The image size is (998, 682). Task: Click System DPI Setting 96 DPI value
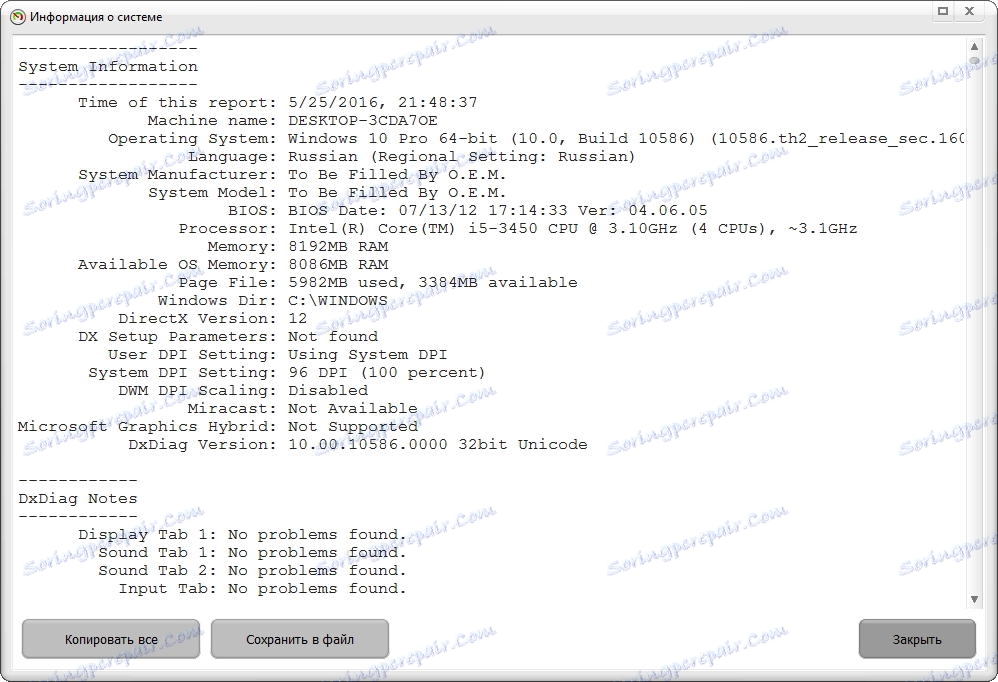[x=386, y=372]
